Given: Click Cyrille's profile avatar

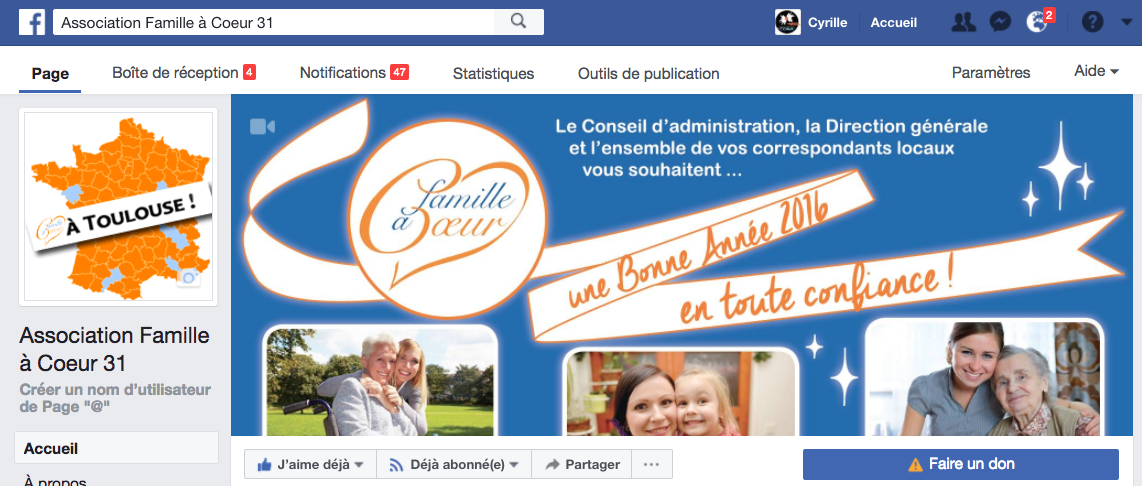Looking at the screenshot, I should (x=787, y=23).
